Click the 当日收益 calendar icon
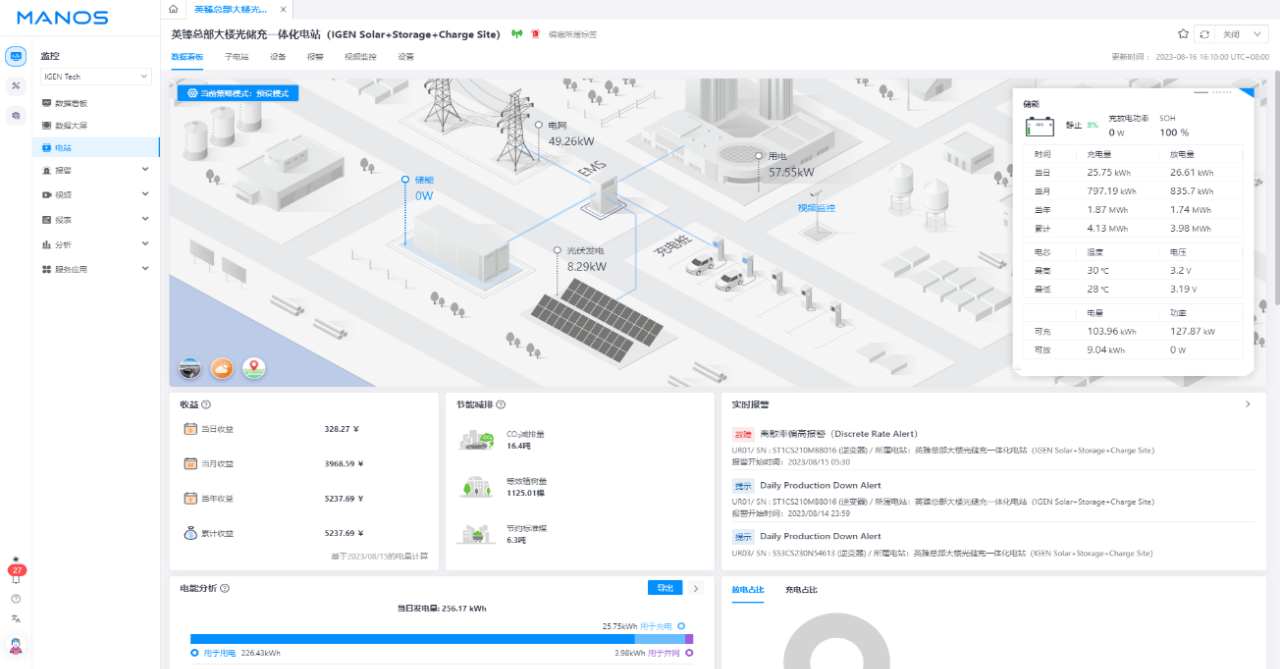Viewport: 1280px width, 669px height. 190,429
